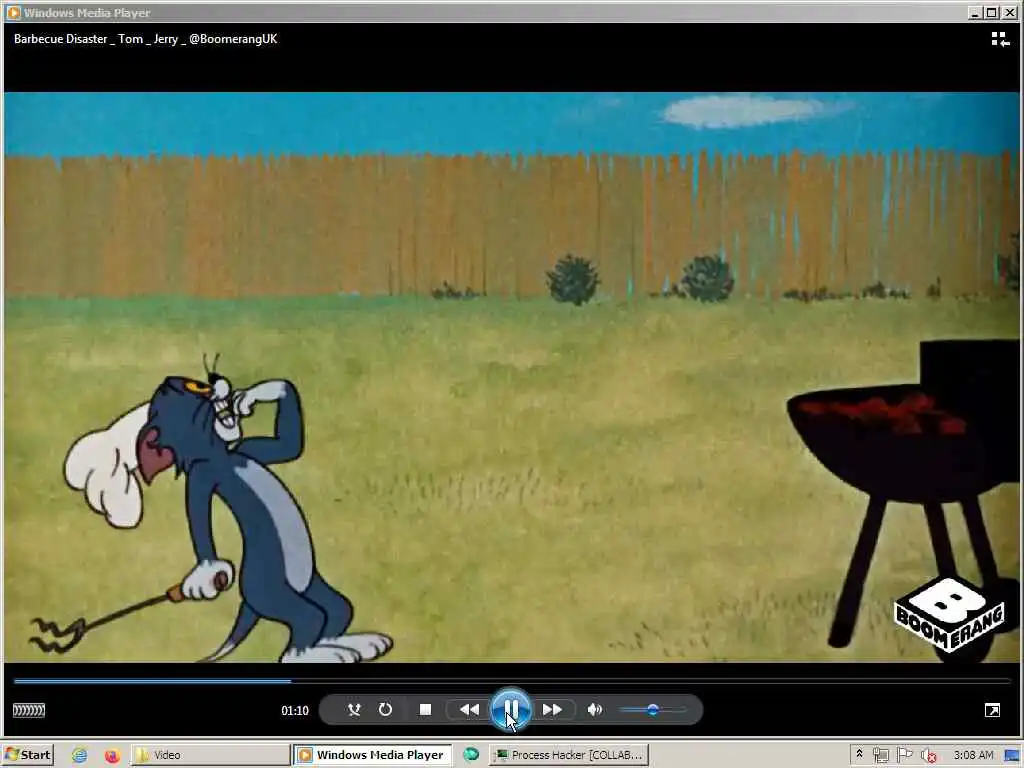Open Process Hacker taskbar button
Image resolution: width=1024 pixels, height=768 pixels.
[x=569, y=755]
